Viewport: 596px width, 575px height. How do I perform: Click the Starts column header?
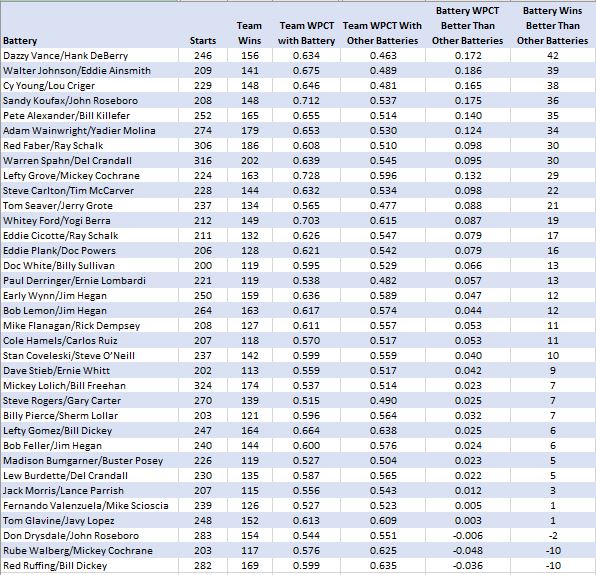click(203, 25)
